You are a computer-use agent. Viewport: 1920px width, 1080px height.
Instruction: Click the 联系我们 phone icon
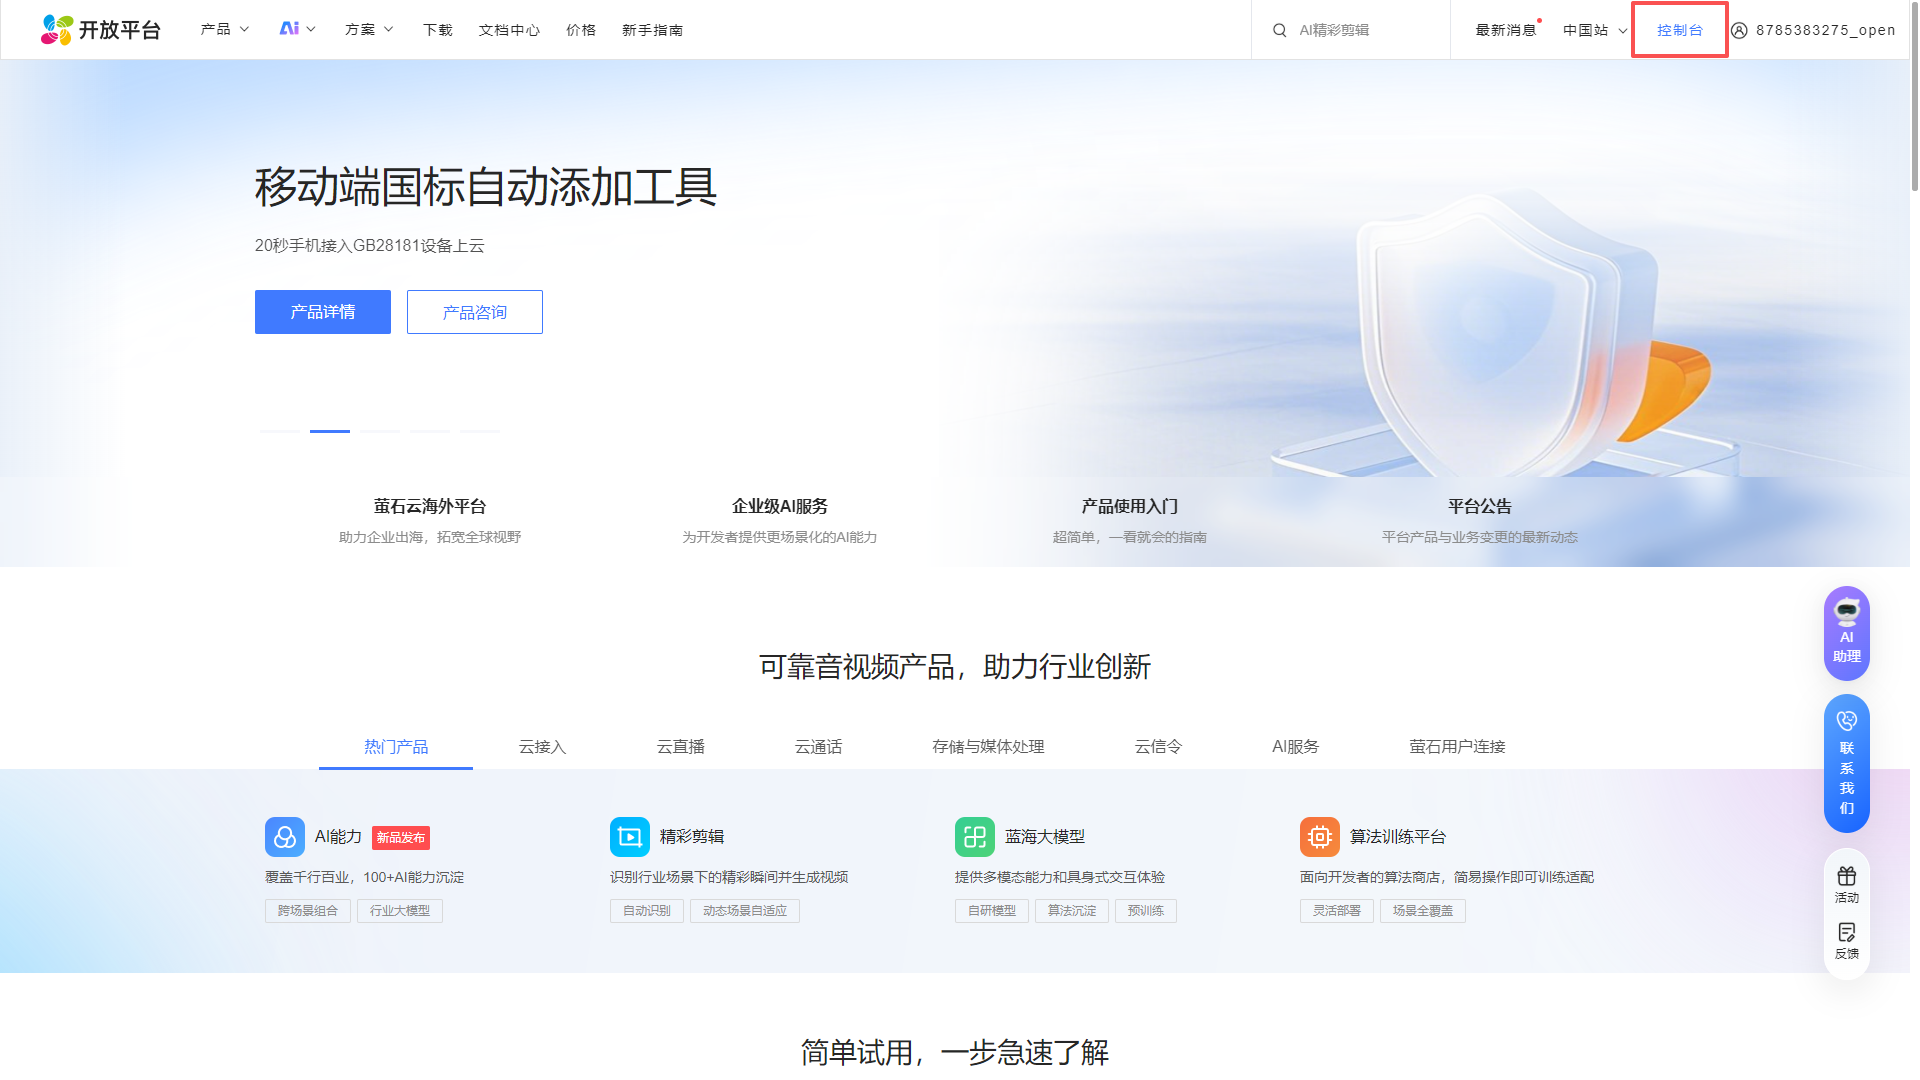1846,720
